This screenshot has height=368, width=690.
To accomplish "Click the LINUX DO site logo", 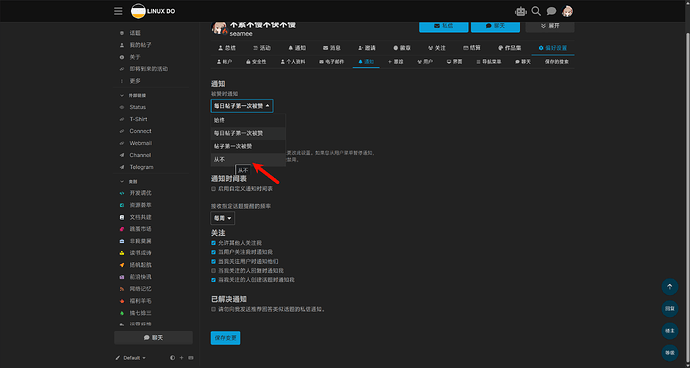I will [153, 11].
